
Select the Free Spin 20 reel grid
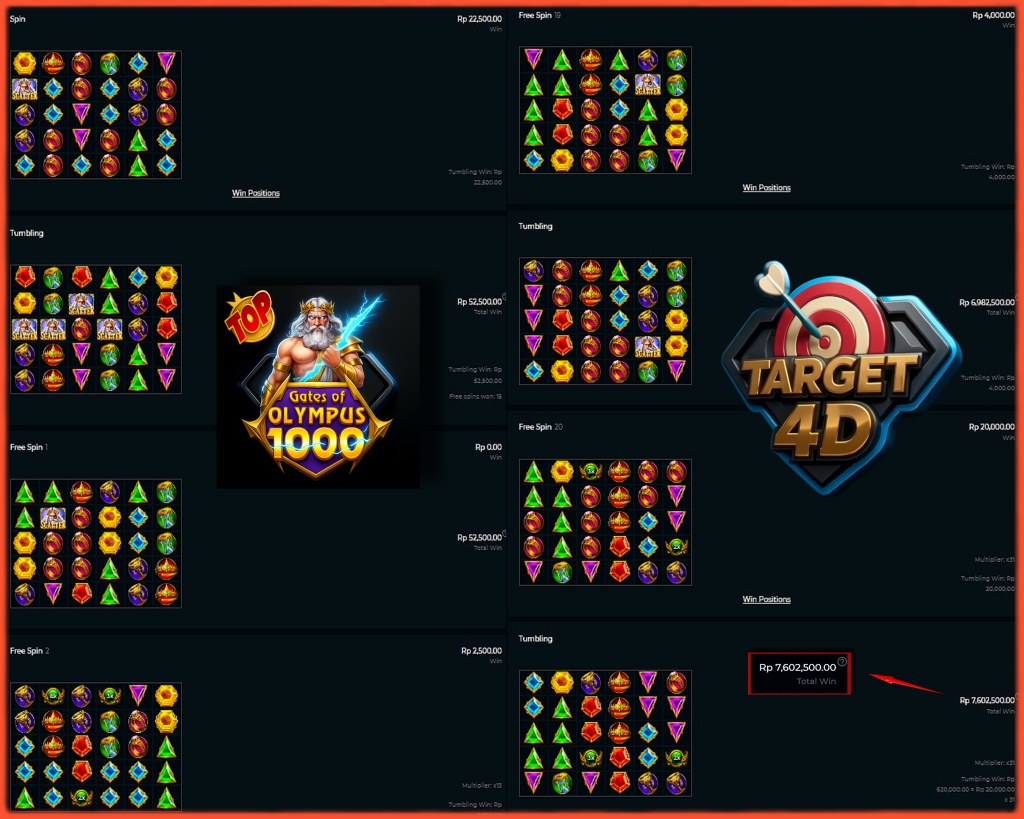tap(605, 522)
